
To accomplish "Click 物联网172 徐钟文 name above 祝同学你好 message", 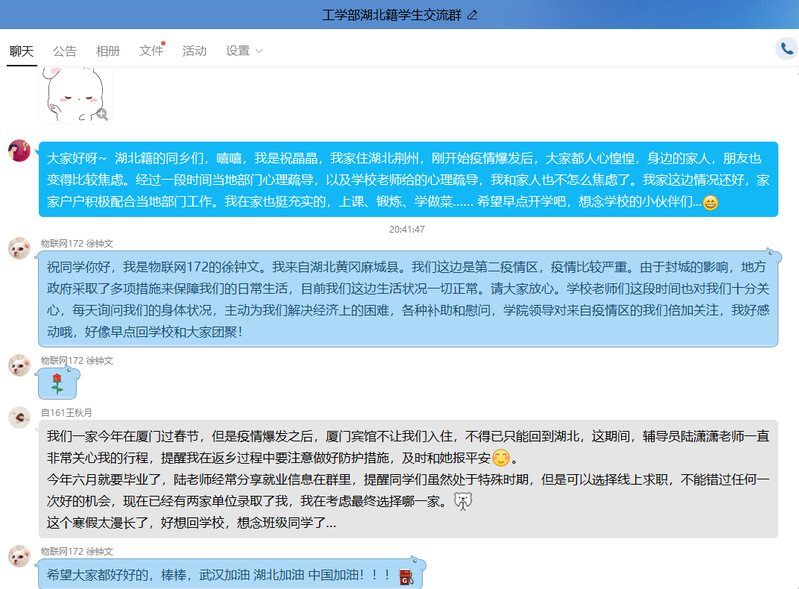I will [77, 243].
